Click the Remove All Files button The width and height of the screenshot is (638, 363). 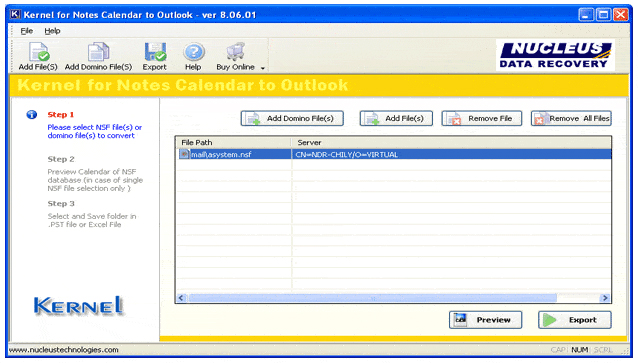[571, 118]
